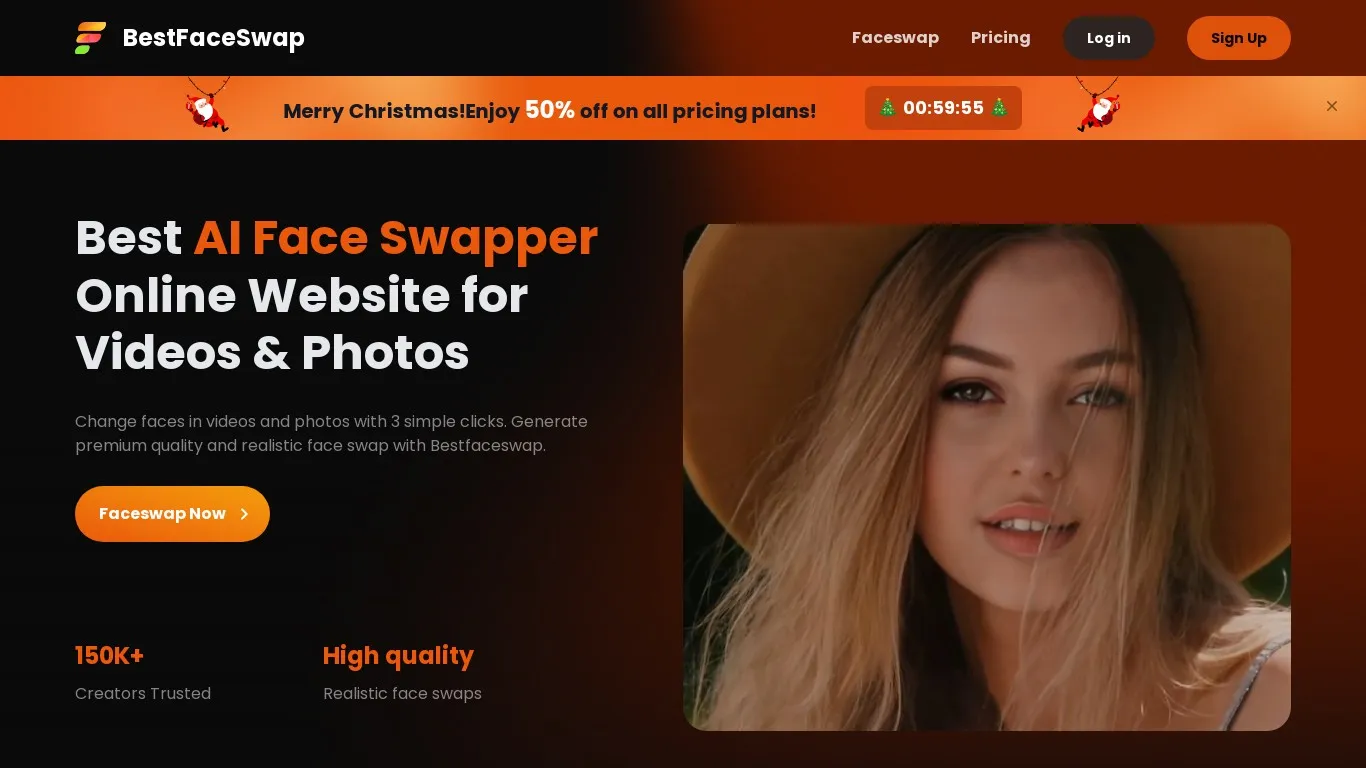The width and height of the screenshot is (1366, 768).
Task: Click the chevron arrow in Faceswap Now
Action: pyautogui.click(x=244, y=514)
